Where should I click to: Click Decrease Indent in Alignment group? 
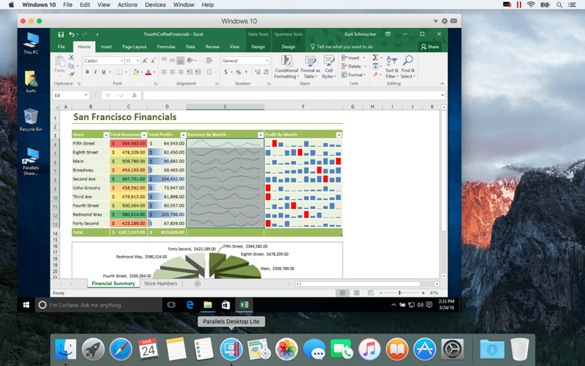[x=190, y=72]
